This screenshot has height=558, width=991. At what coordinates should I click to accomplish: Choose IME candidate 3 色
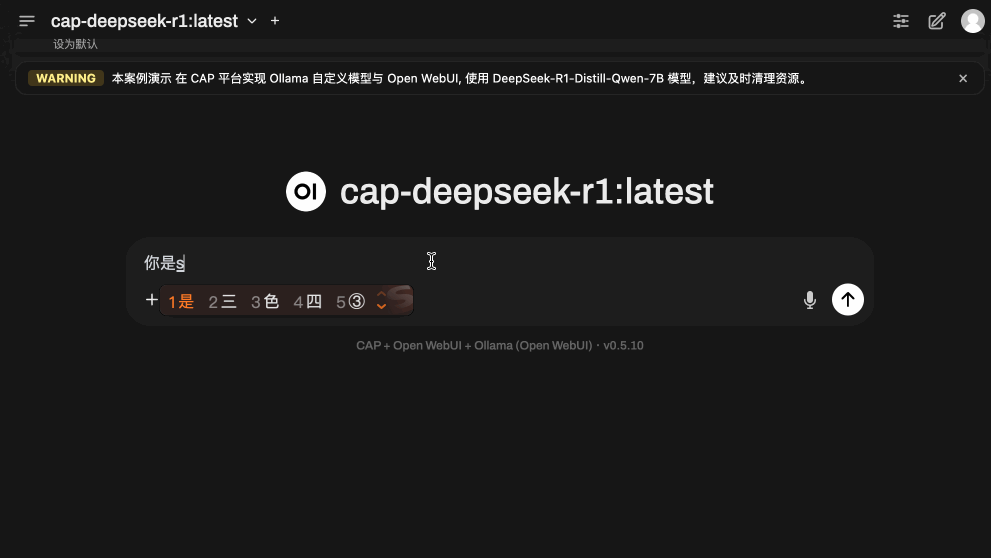[x=265, y=301]
